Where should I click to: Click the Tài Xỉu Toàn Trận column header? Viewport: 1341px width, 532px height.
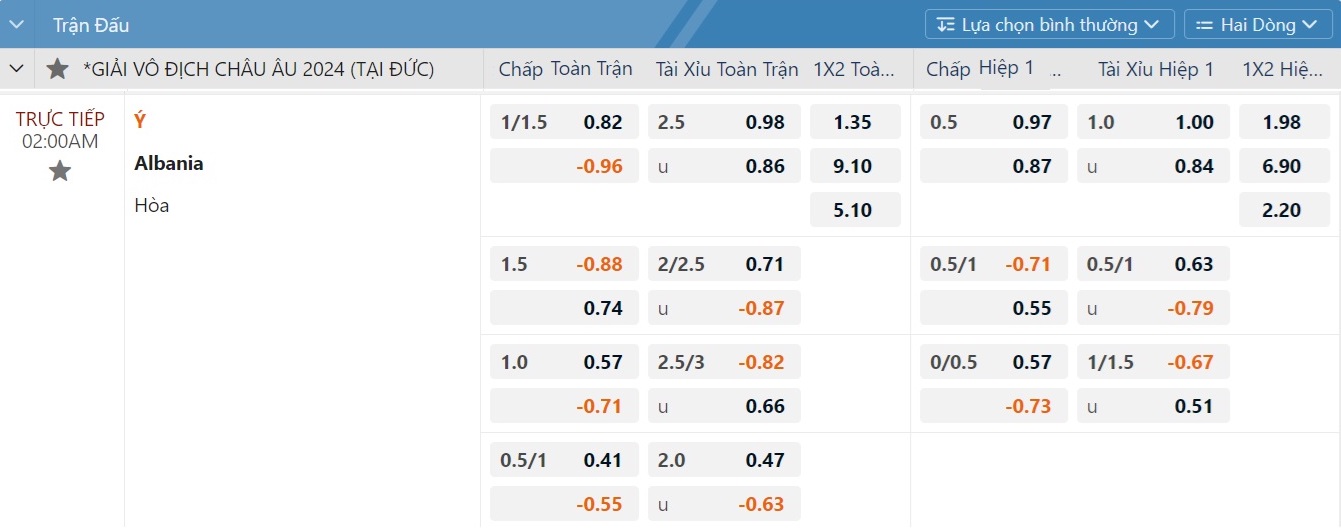click(x=727, y=69)
